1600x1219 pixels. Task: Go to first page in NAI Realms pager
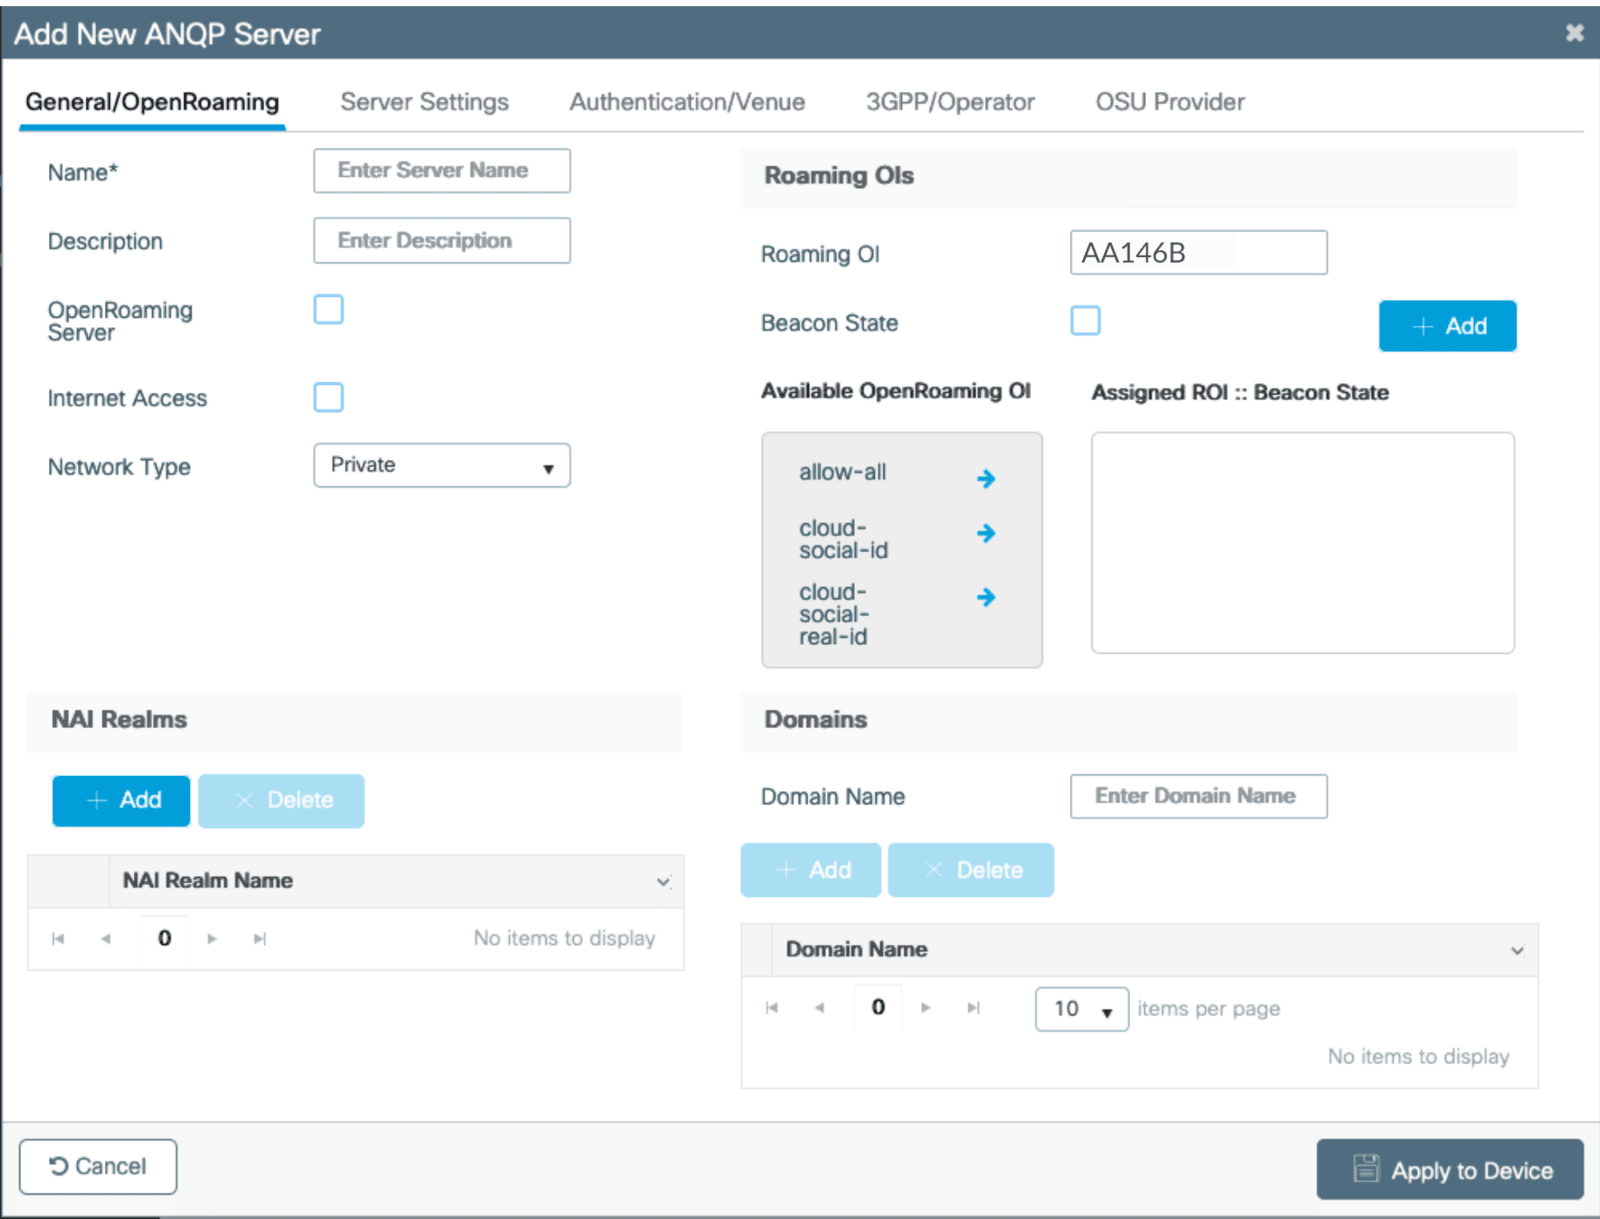(x=58, y=939)
